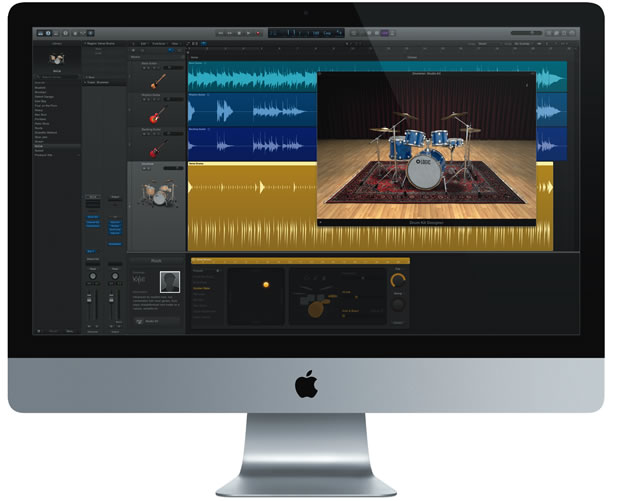Click the Library search field
The image size is (620, 501).
[57, 77]
